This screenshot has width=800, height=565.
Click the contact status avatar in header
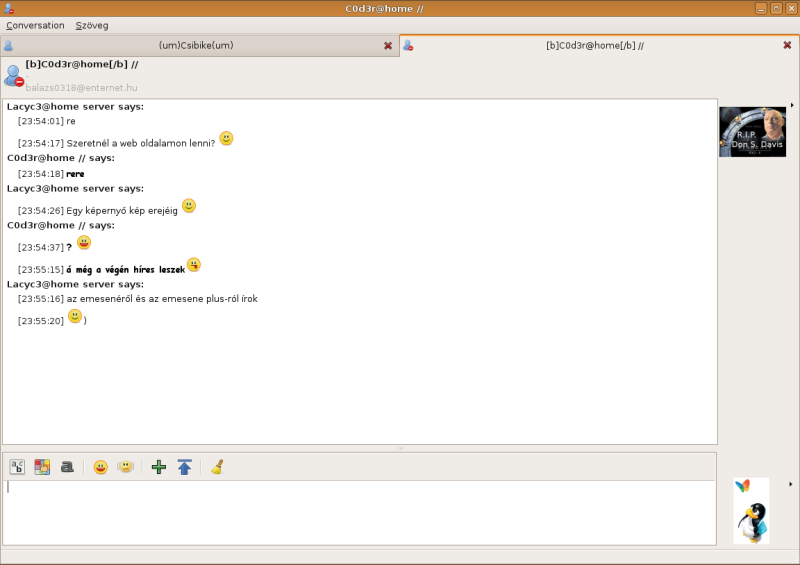[14, 76]
